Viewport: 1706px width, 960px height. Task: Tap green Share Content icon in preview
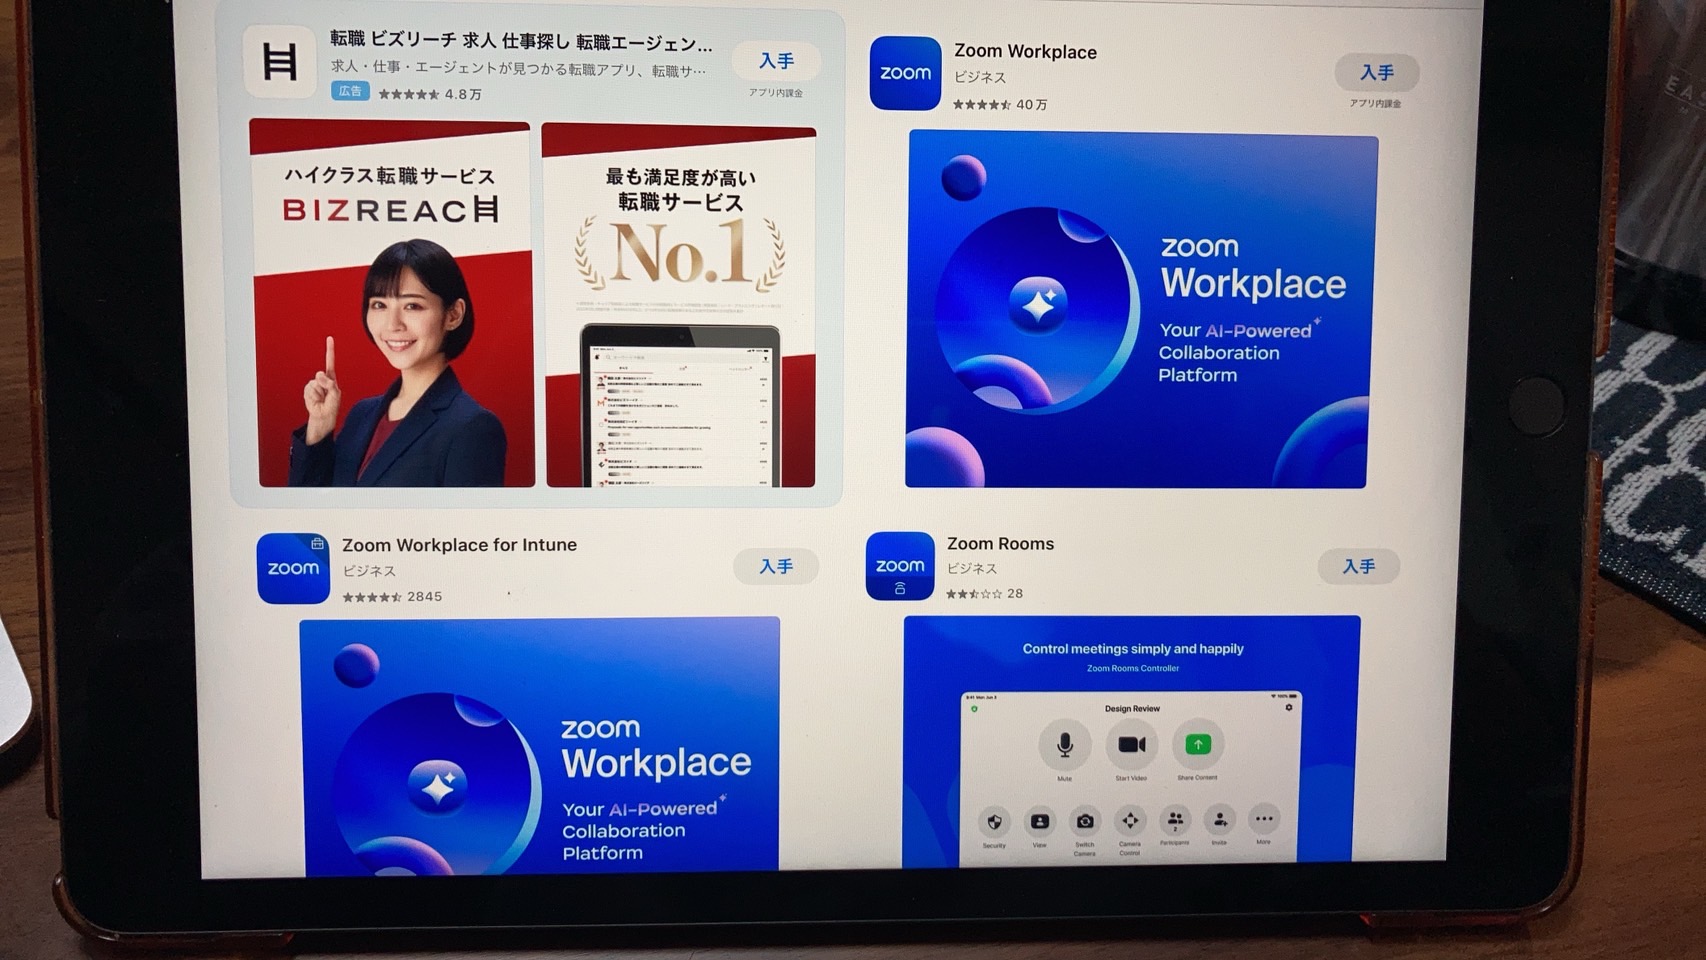point(1198,744)
